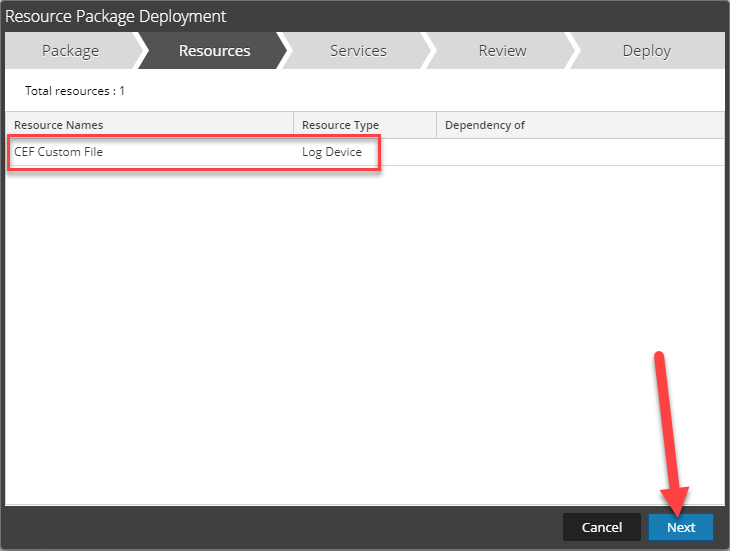Go to the Package wizard step
The height and width of the screenshot is (551, 730).
pos(70,51)
